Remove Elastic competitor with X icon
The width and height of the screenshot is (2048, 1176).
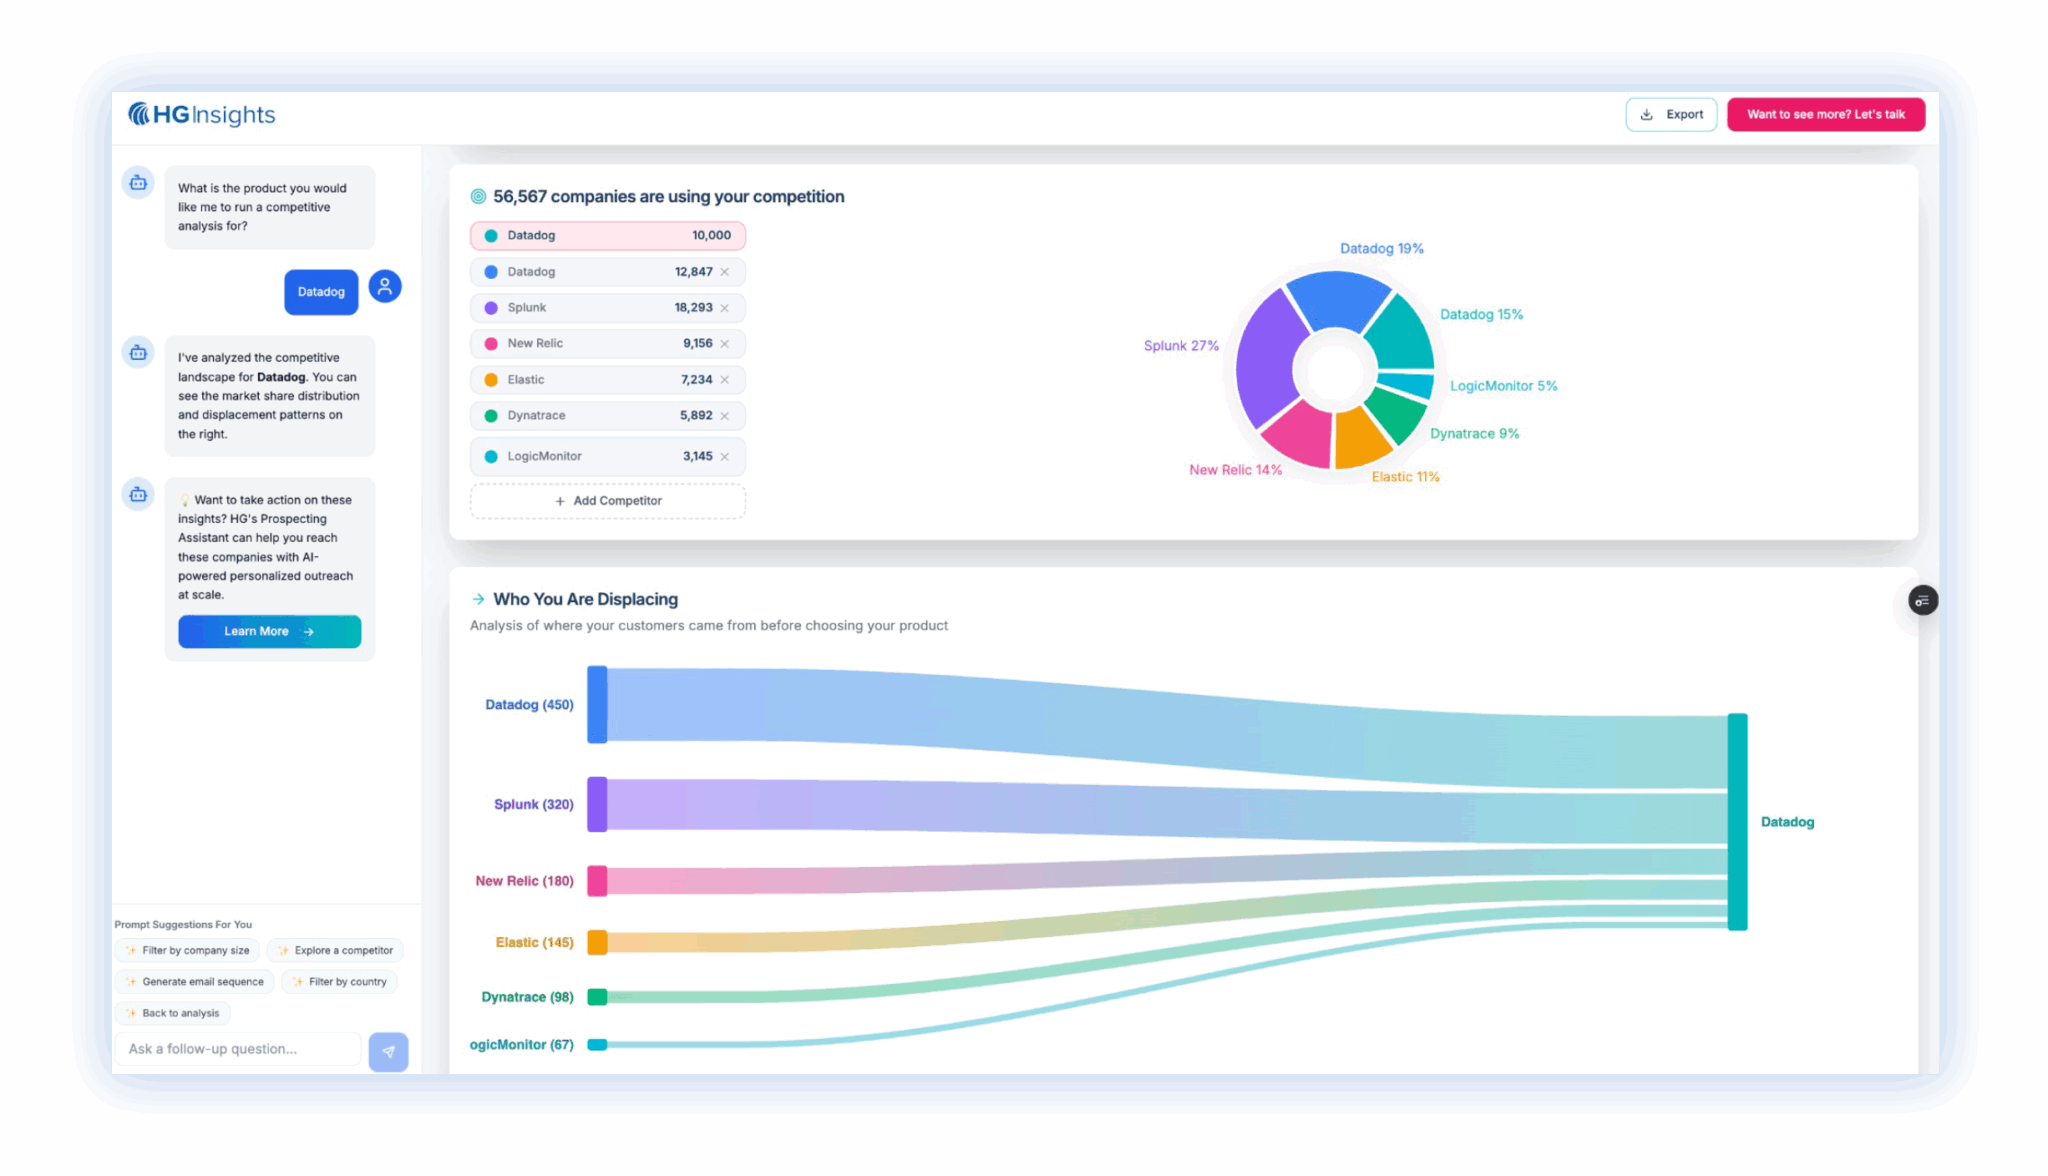(x=725, y=380)
